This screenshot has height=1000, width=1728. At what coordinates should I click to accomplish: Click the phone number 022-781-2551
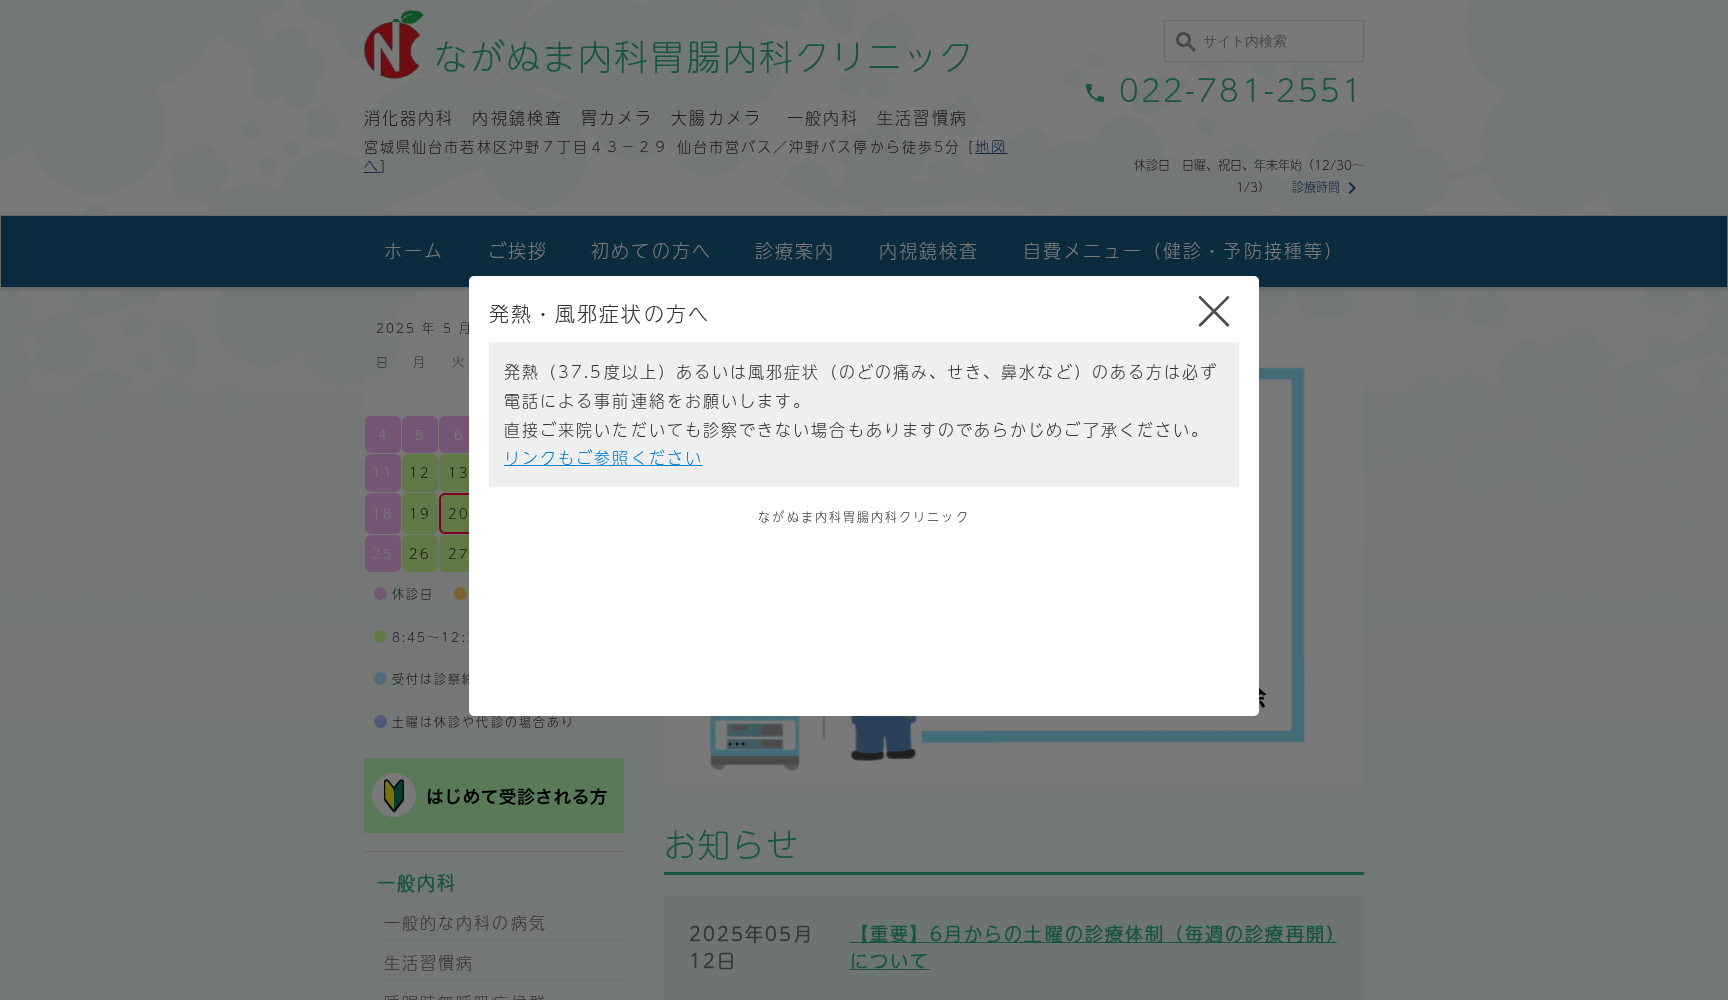click(1238, 90)
